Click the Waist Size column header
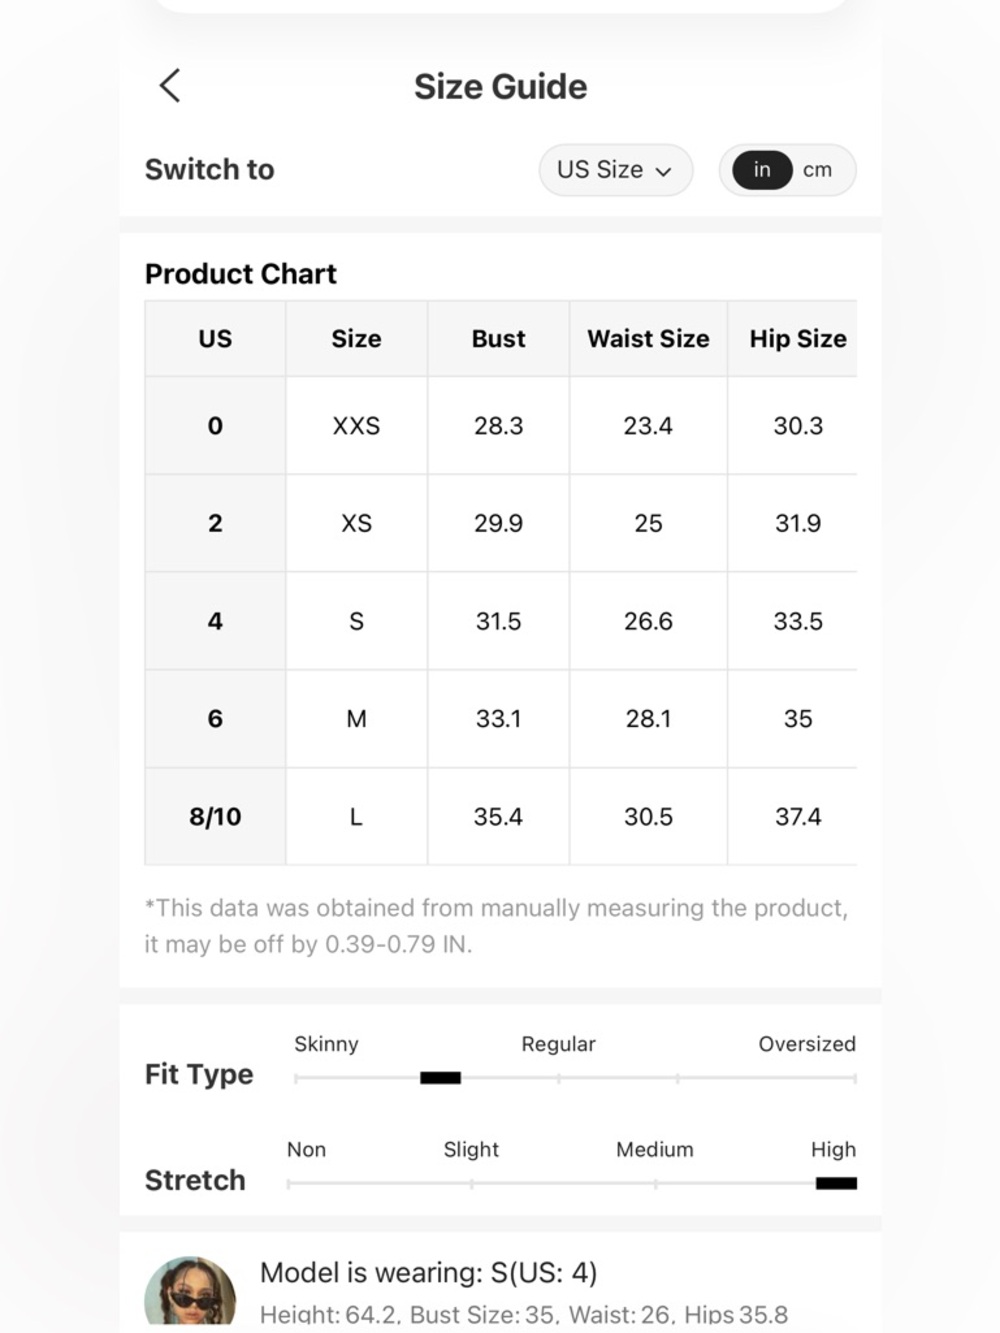 (x=648, y=339)
